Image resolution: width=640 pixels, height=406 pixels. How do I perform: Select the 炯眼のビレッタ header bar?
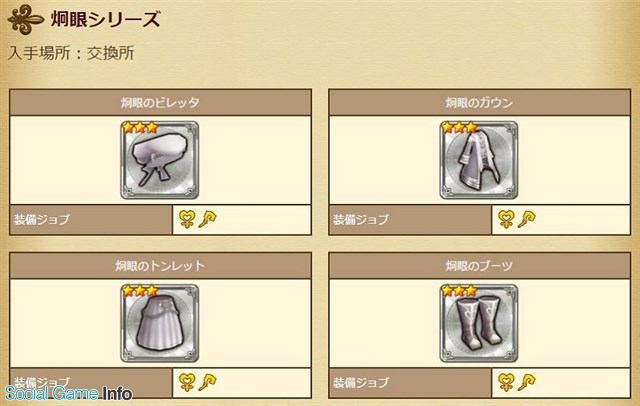160,102
